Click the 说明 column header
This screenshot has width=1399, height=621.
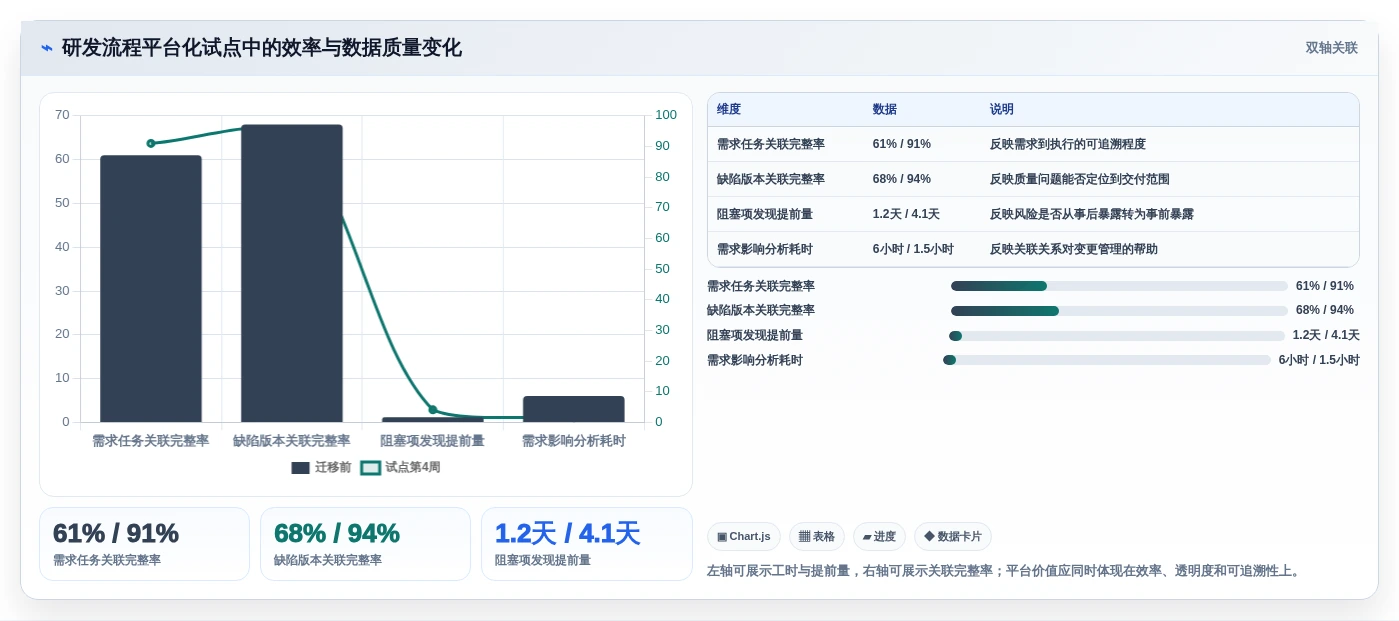point(1002,109)
